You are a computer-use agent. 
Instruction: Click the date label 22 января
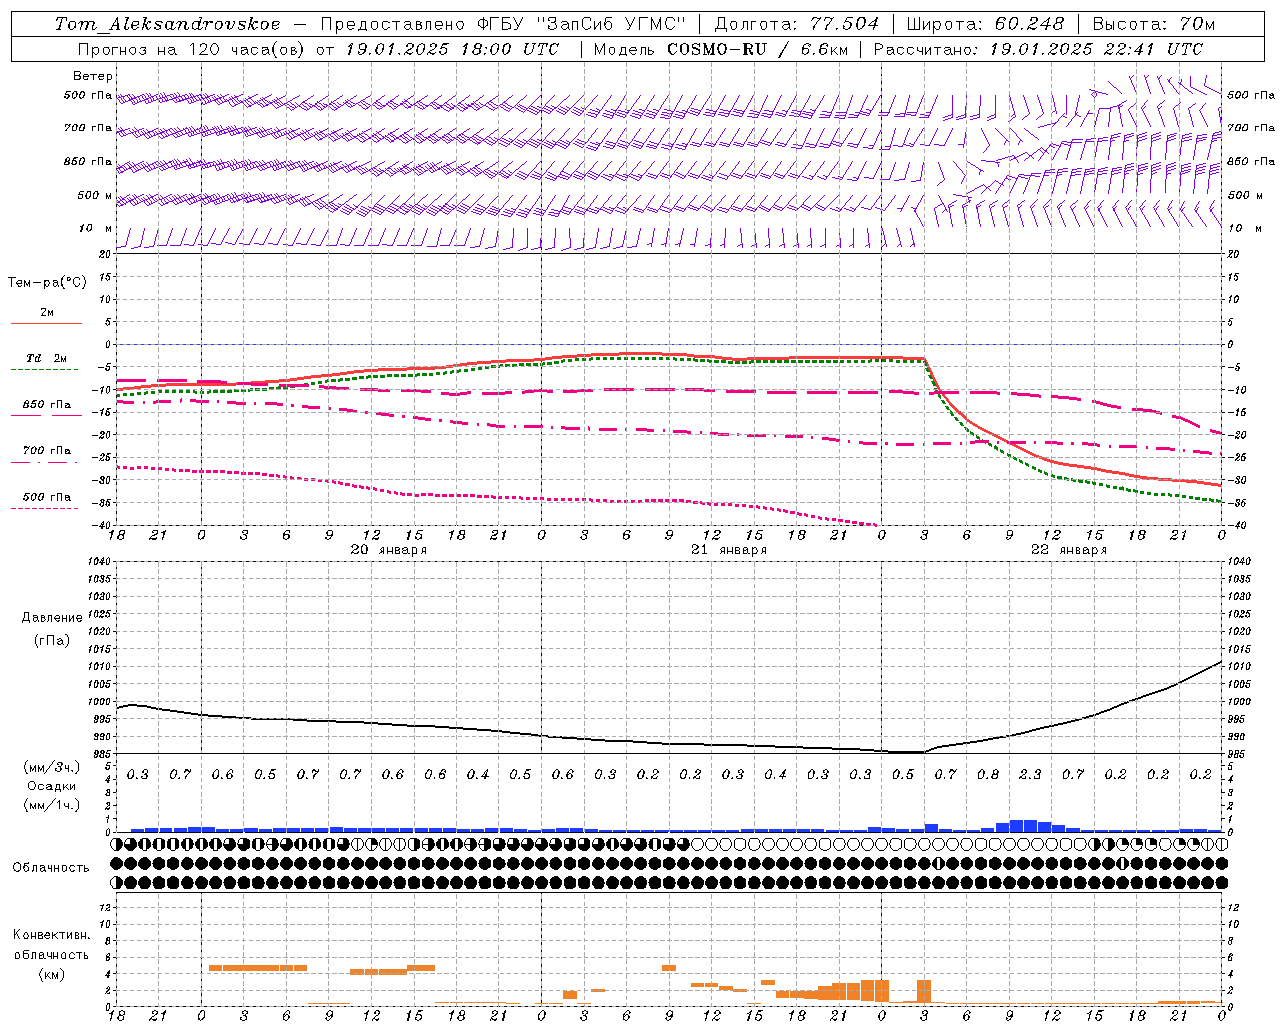click(x=1068, y=550)
